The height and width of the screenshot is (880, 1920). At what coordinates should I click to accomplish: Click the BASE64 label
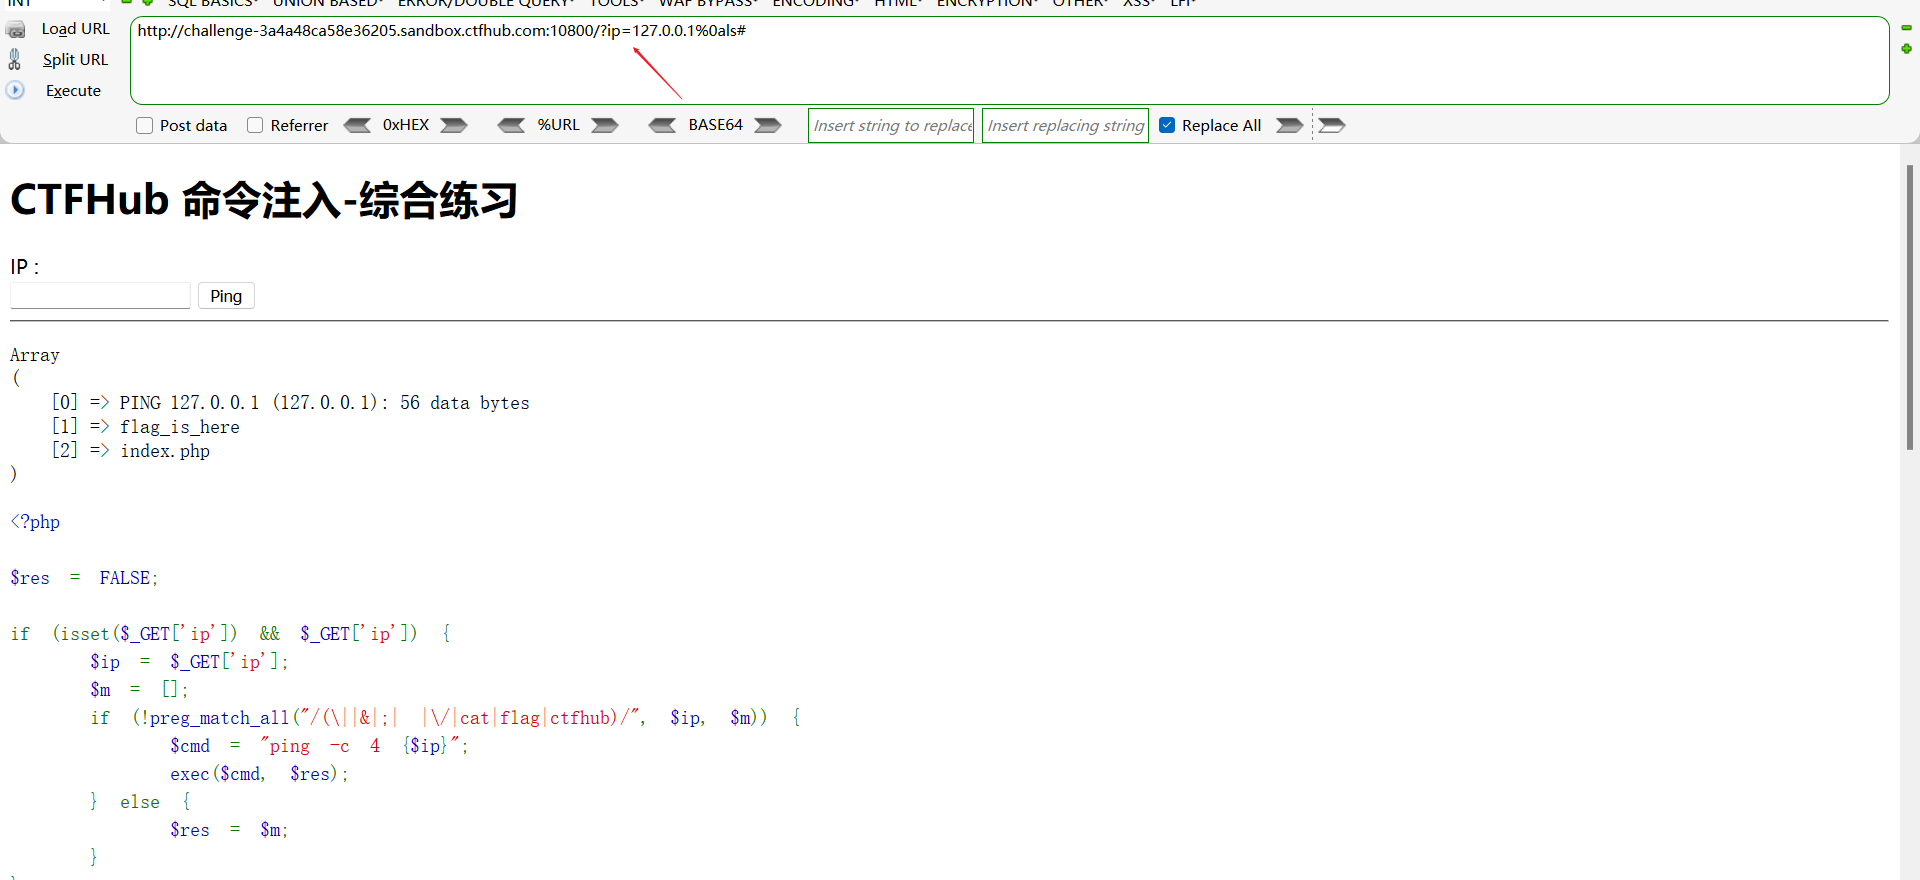(x=715, y=125)
